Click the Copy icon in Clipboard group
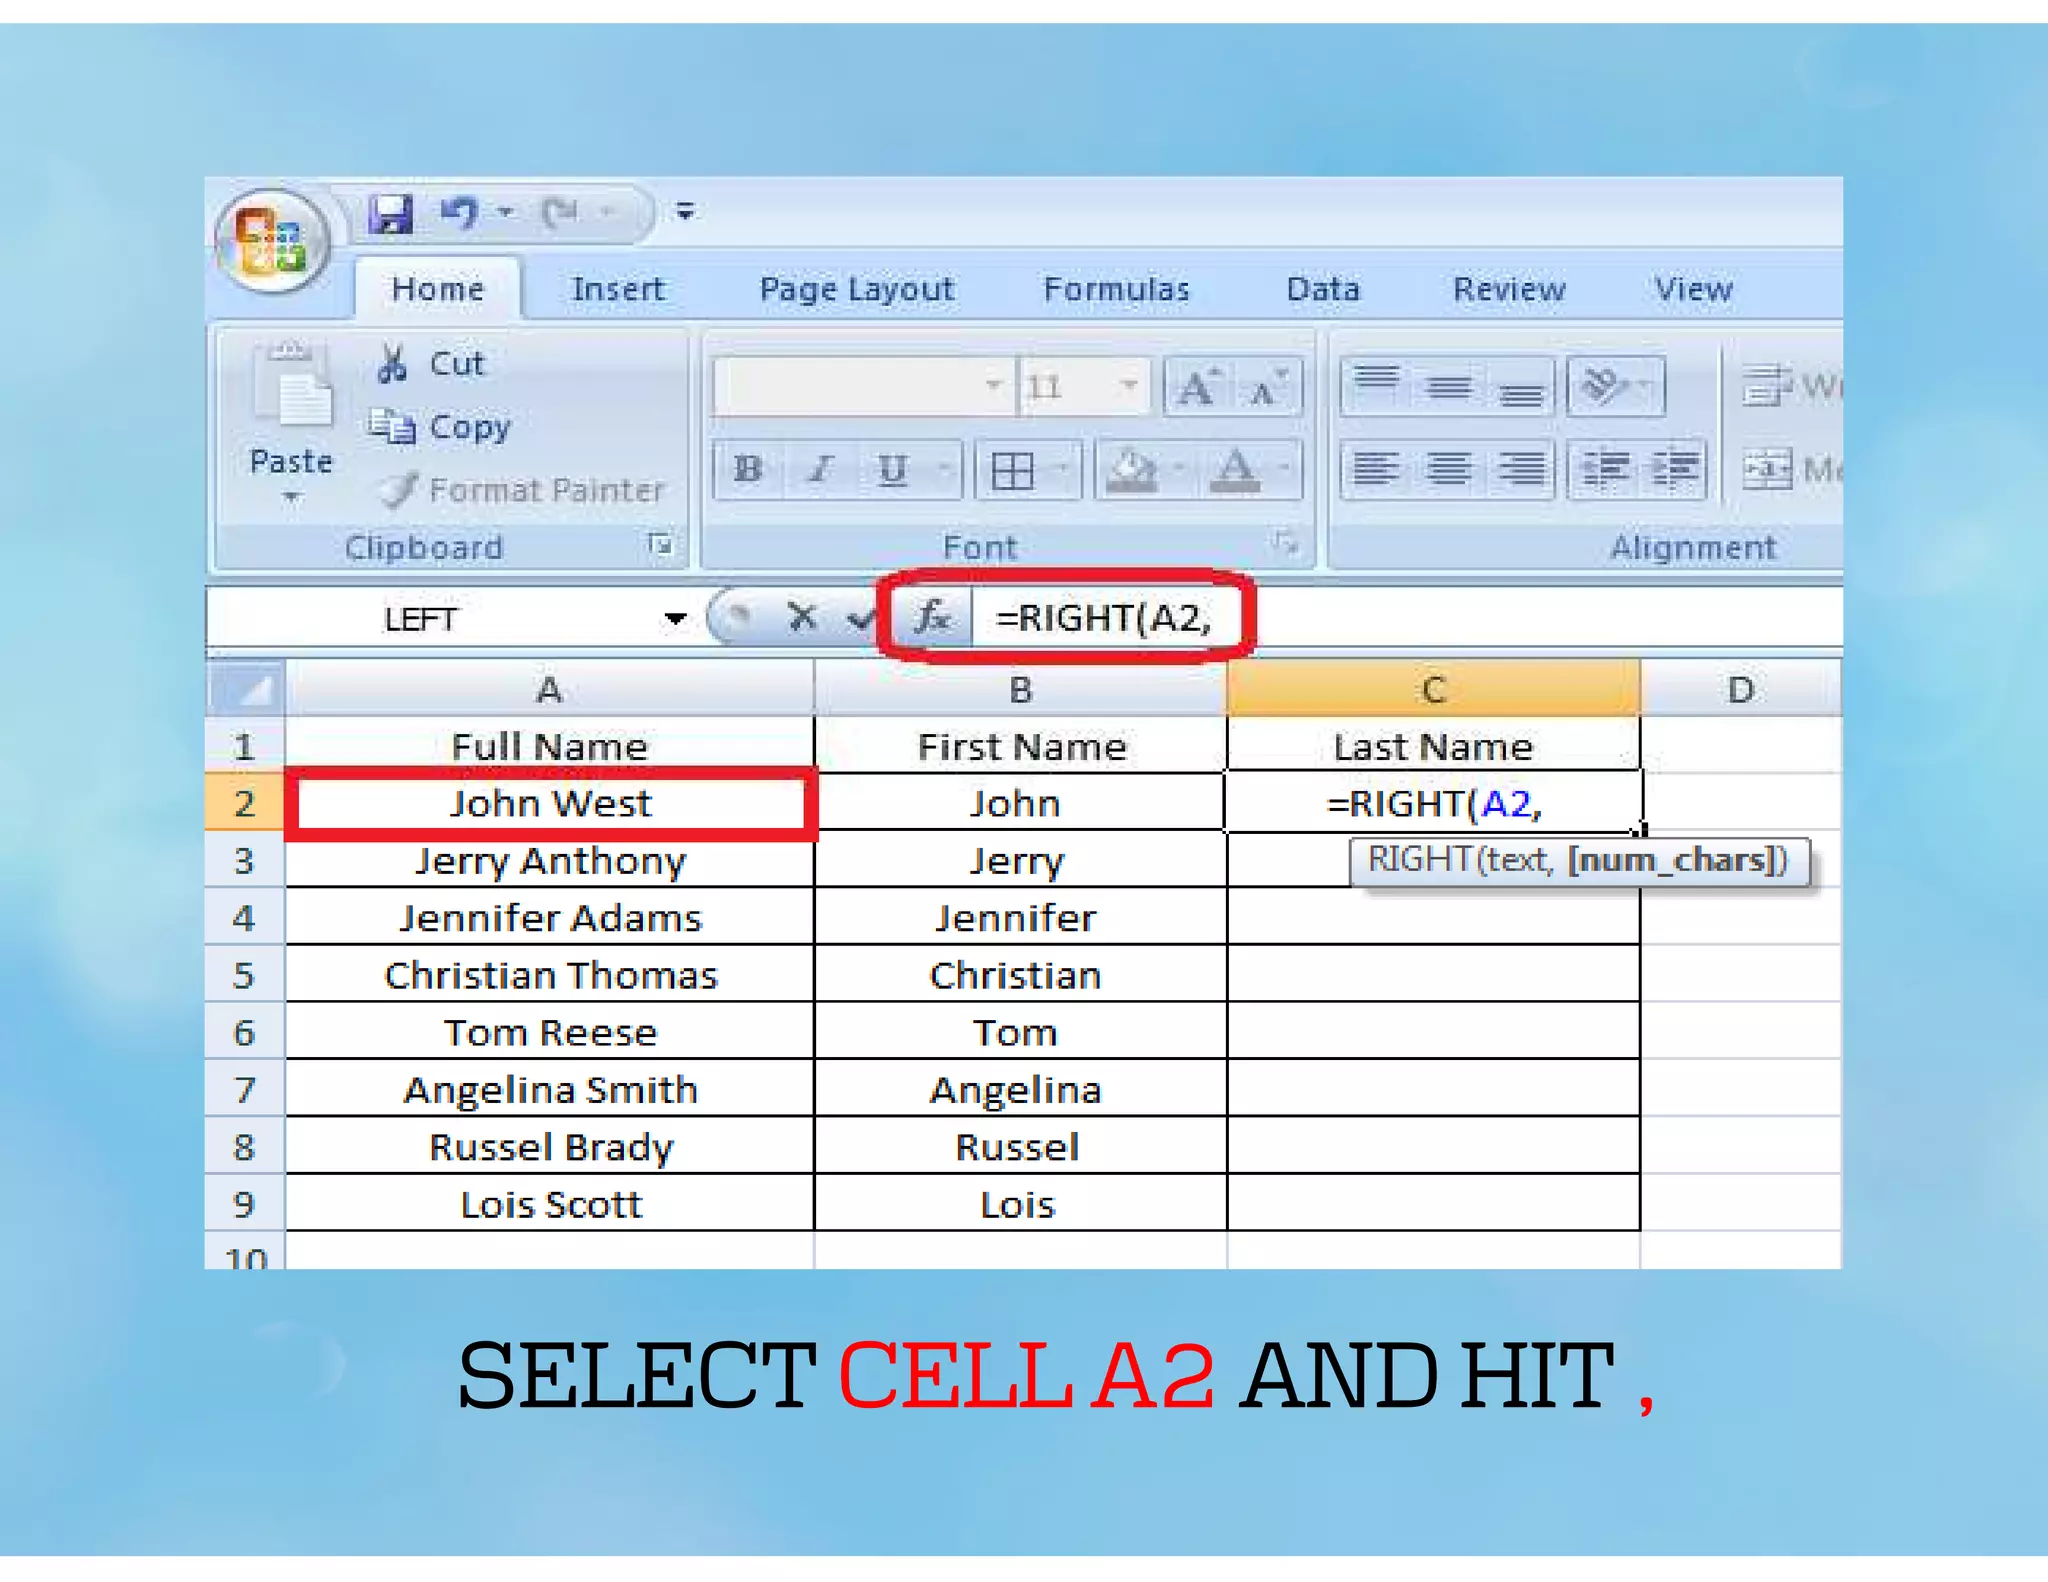This screenshot has height=1582, width=2048. point(391,427)
